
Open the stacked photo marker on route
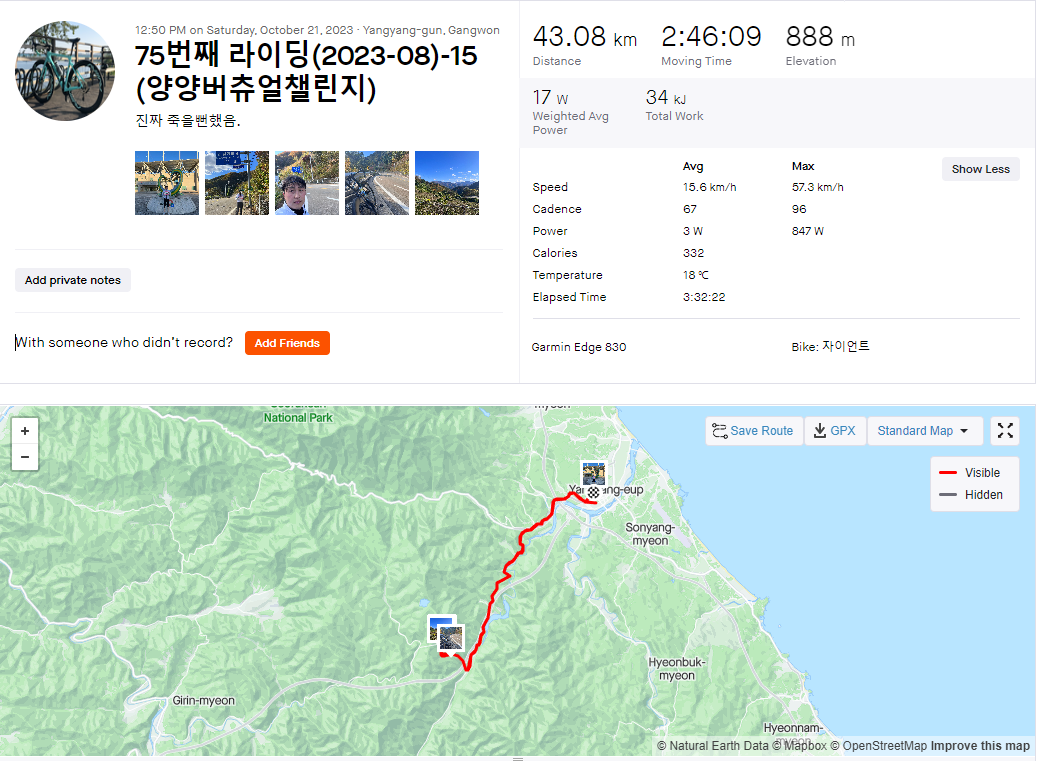[x=447, y=635]
